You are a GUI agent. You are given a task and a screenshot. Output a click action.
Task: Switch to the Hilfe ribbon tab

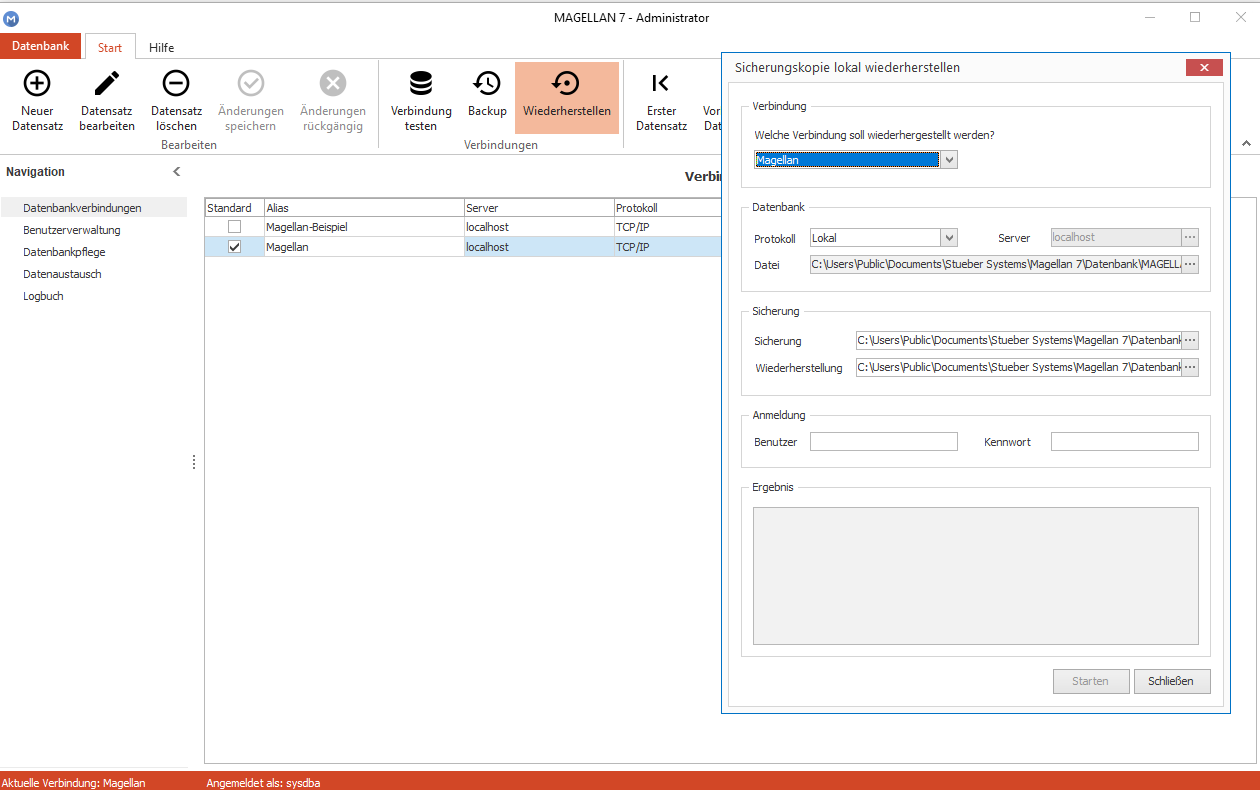[x=162, y=48]
